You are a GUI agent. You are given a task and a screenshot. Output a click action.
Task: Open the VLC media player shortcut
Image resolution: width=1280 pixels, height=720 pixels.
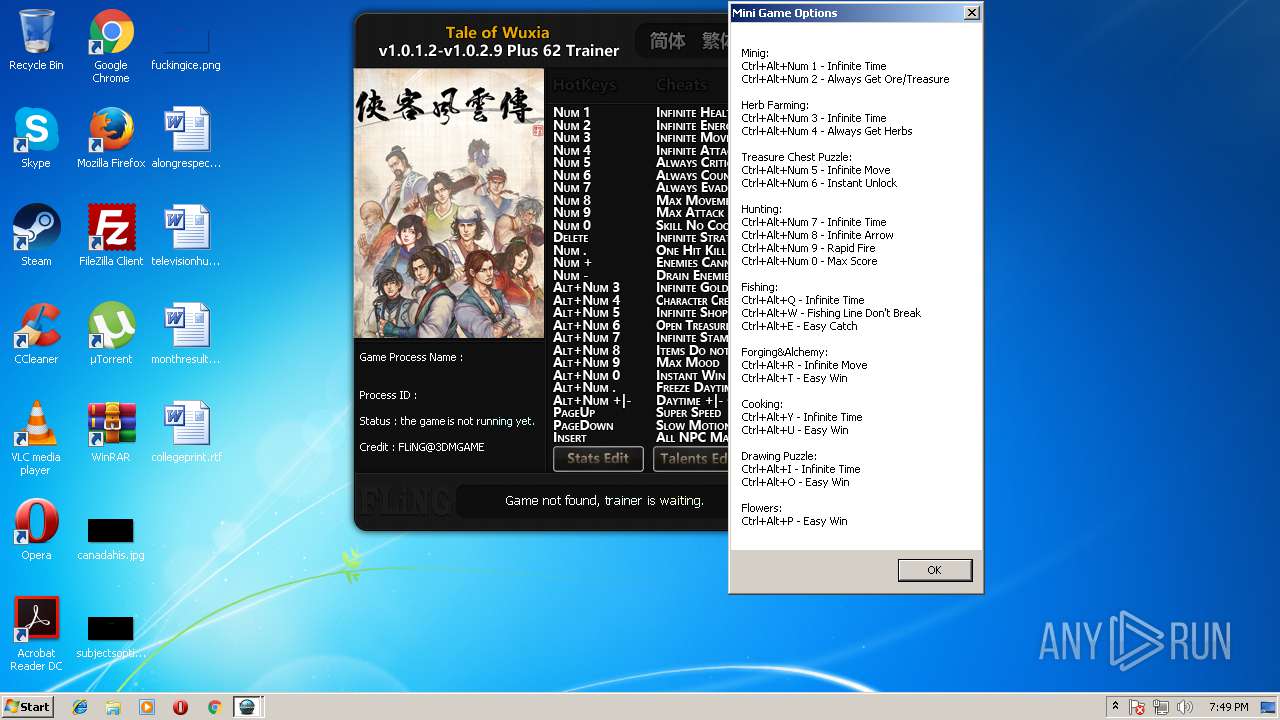coord(36,438)
